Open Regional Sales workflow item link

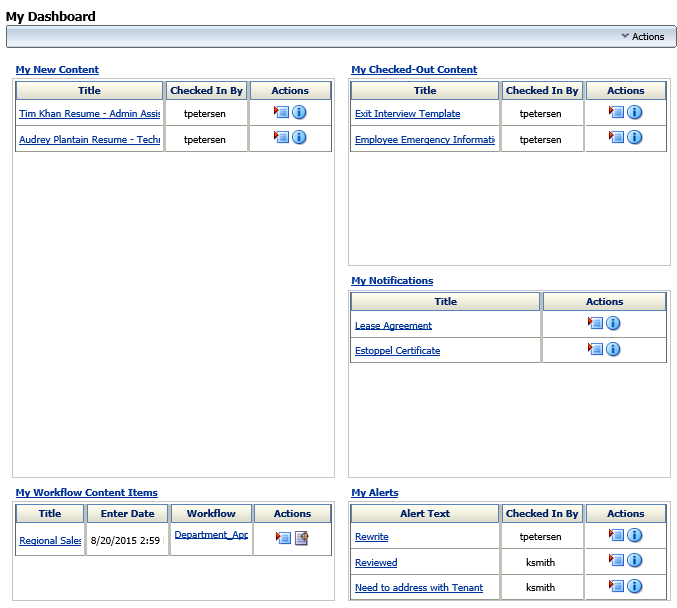click(50, 541)
